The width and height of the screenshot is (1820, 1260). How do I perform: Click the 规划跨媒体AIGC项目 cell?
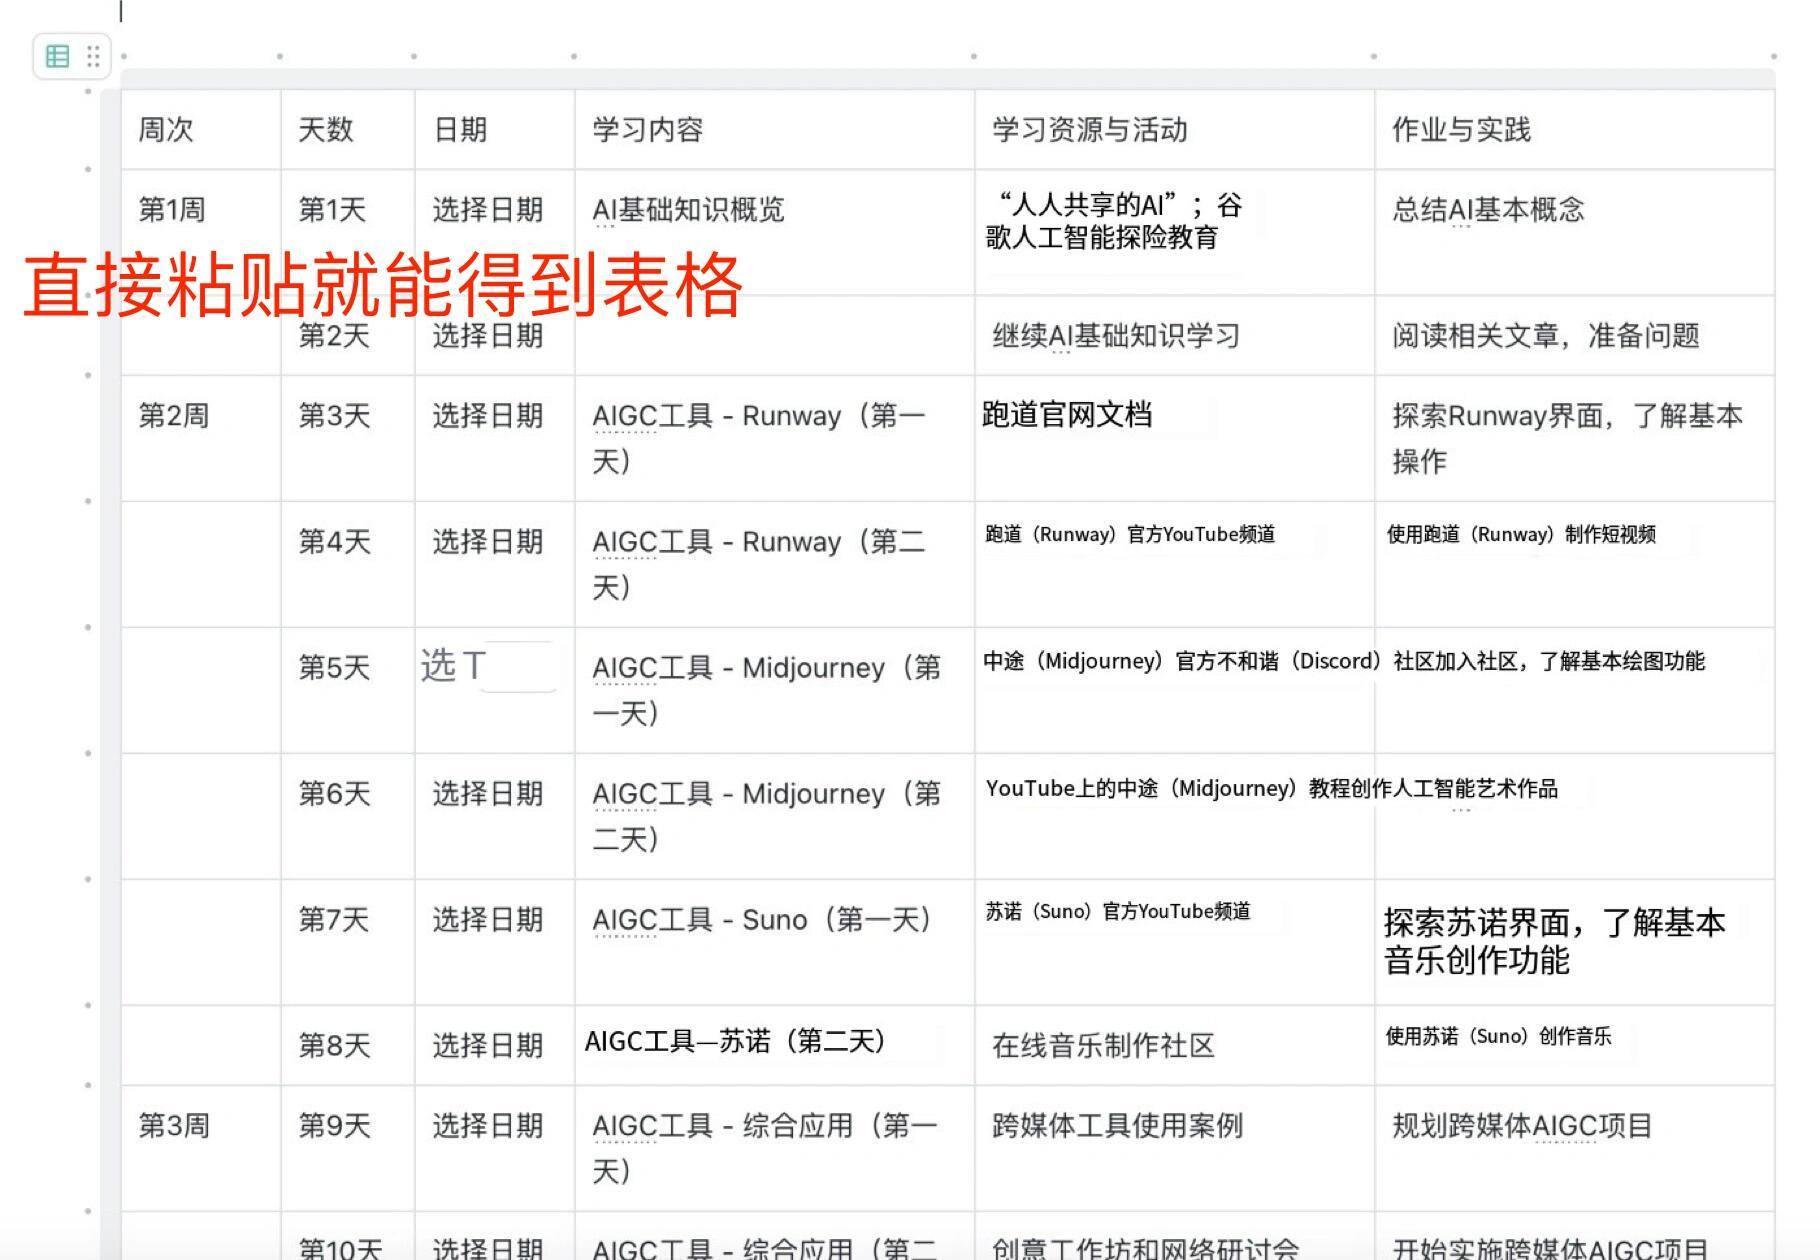point(1575,1148)
